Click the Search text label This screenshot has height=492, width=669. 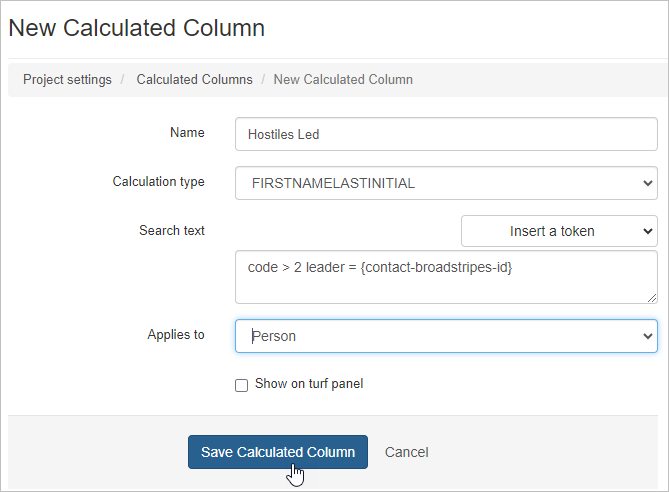(172, 231)
